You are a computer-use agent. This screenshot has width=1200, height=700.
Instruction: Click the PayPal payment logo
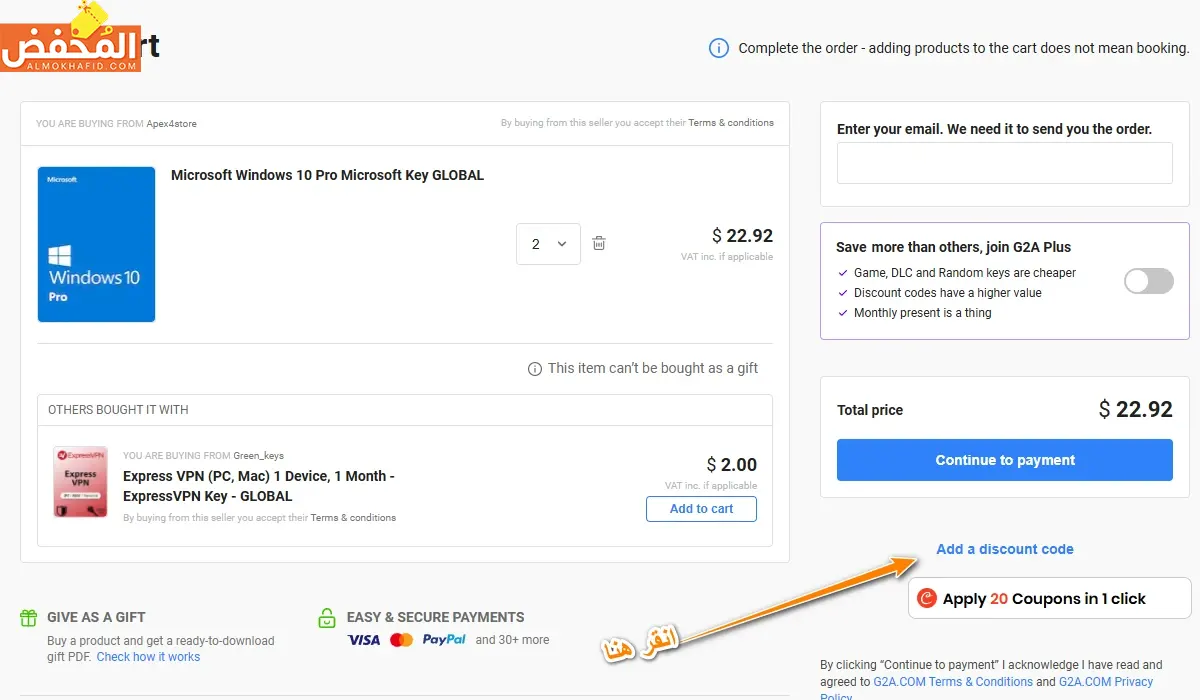444,640
